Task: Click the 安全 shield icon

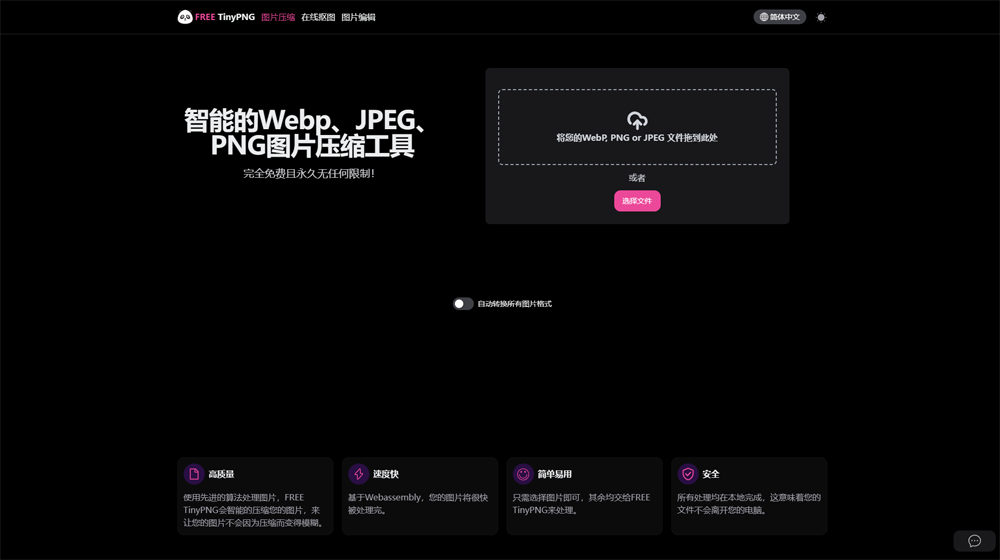Action: click(688, 474)
